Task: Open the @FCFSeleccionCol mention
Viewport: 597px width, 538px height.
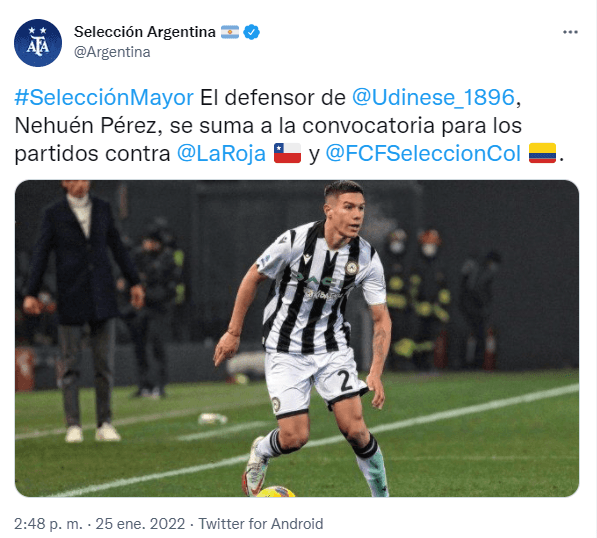Action: (423, 154)
